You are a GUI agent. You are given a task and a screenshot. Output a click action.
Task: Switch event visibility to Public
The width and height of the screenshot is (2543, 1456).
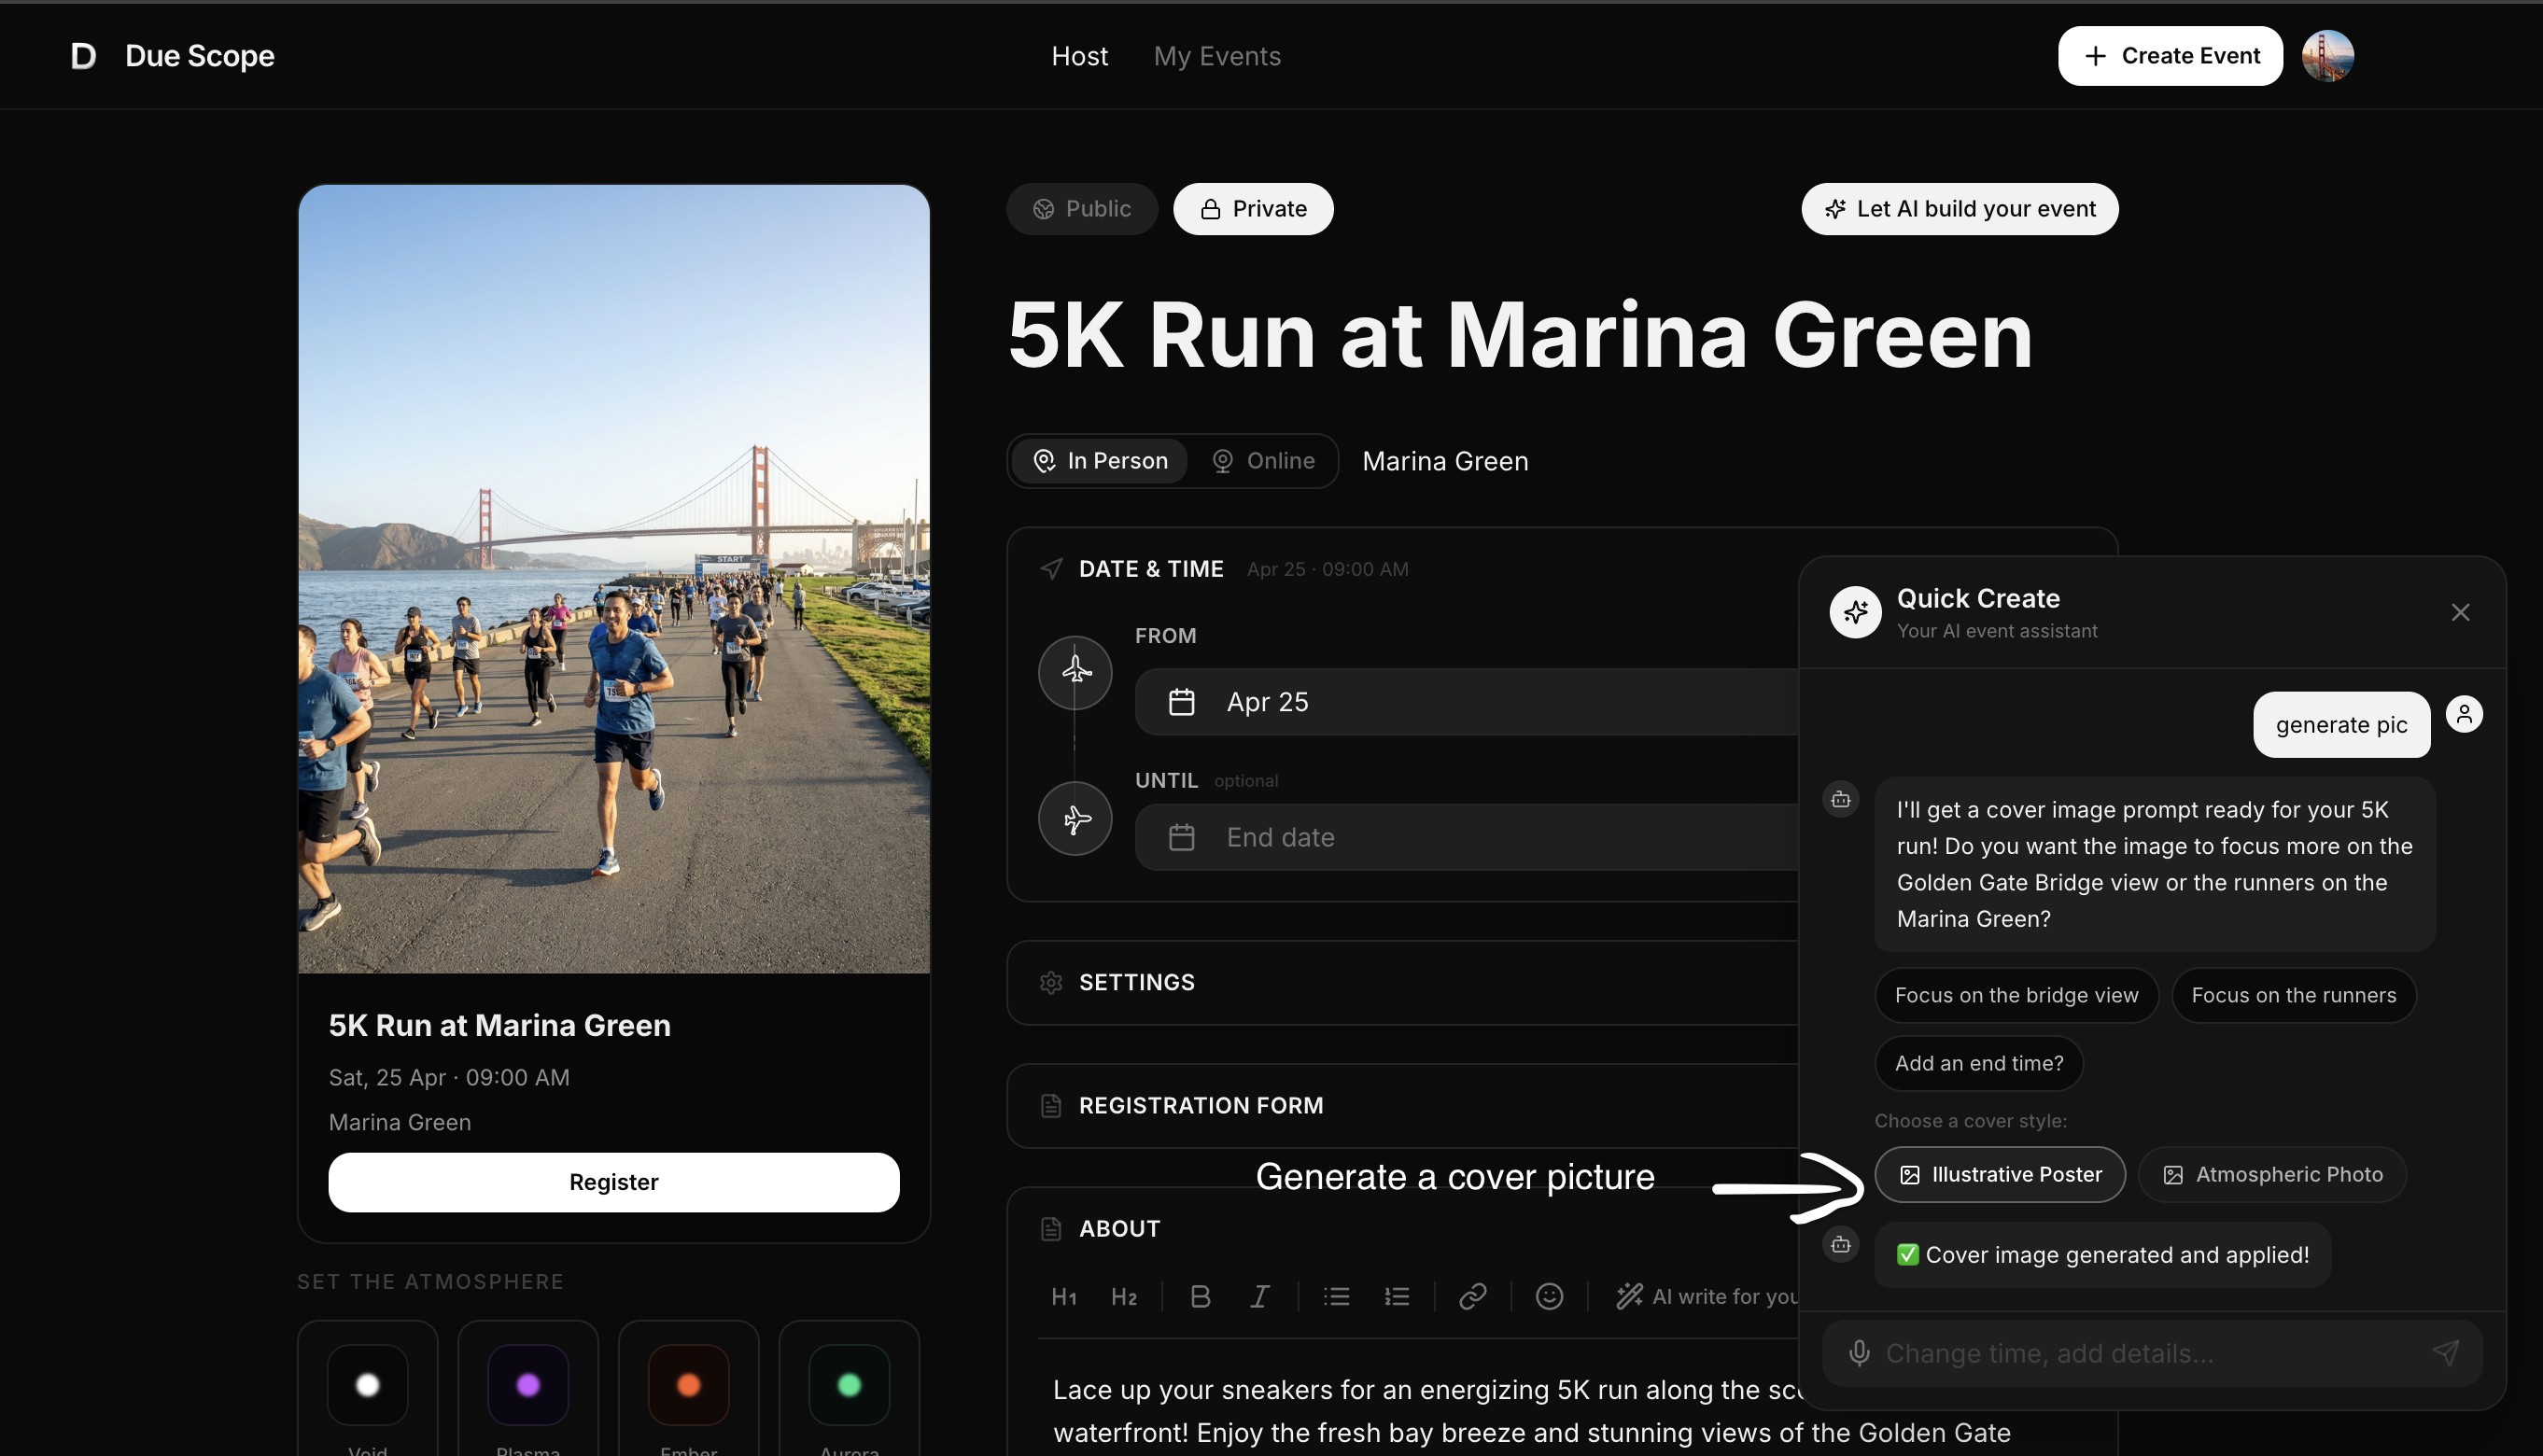(1081, 209)
